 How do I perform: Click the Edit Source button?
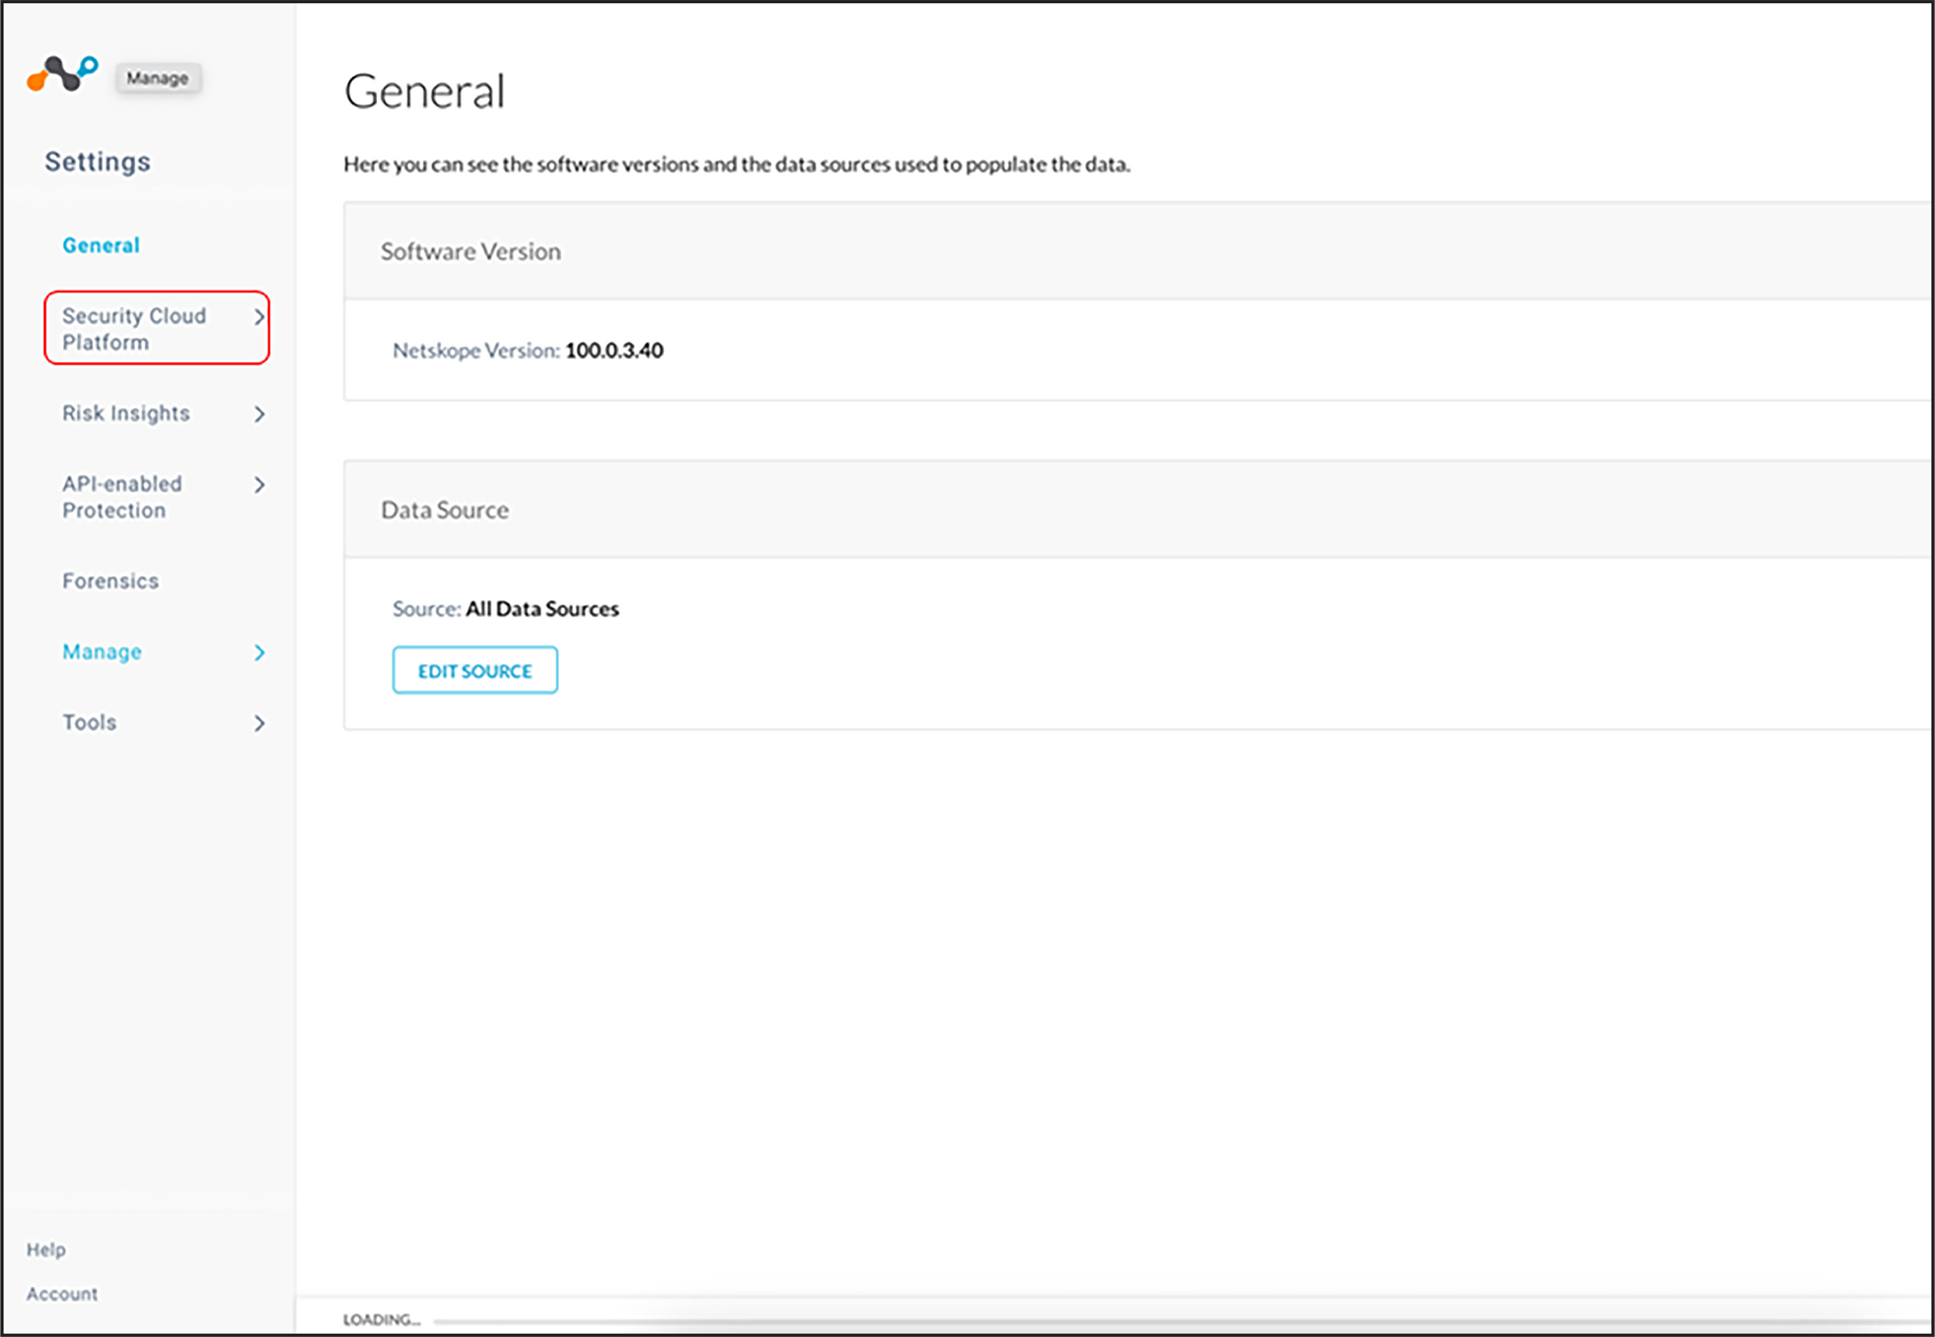tap(475, 670)
